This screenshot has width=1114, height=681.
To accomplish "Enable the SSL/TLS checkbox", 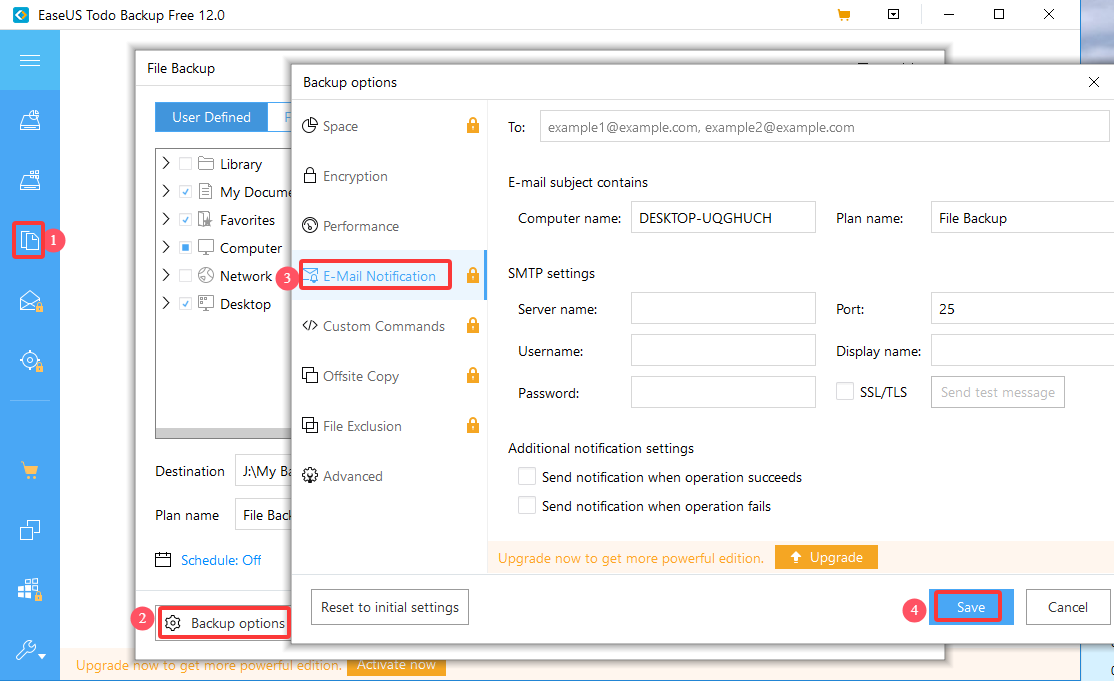I will click(x=845, y=391).
